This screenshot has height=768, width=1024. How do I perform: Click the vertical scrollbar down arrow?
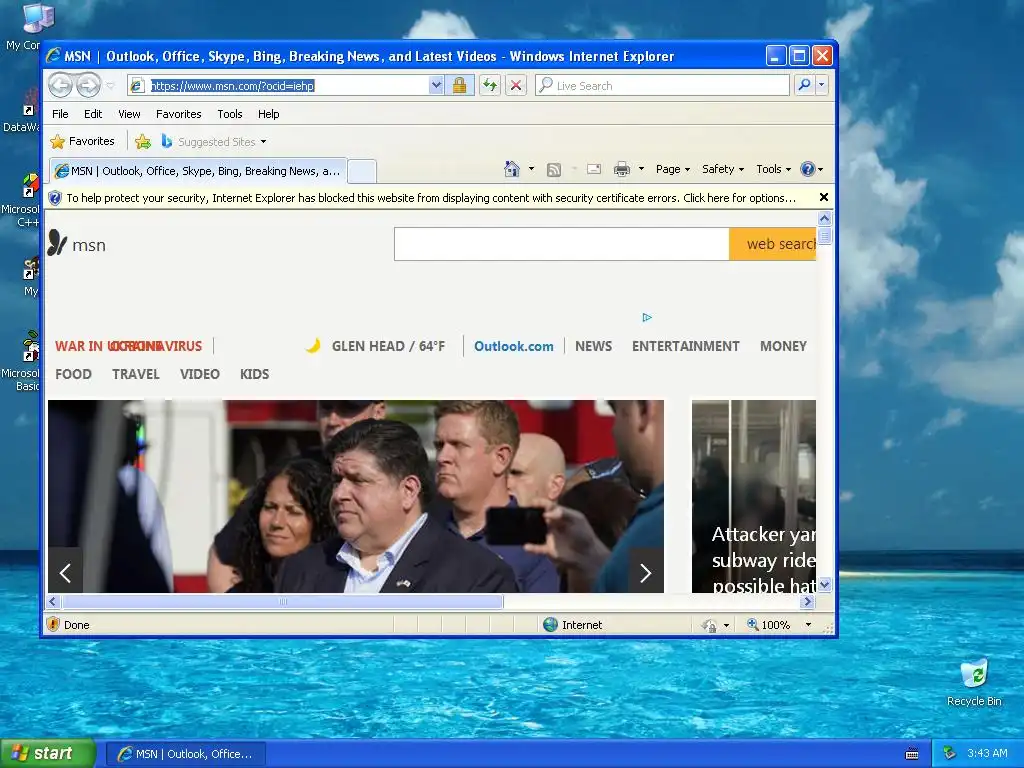pos(825,584)
